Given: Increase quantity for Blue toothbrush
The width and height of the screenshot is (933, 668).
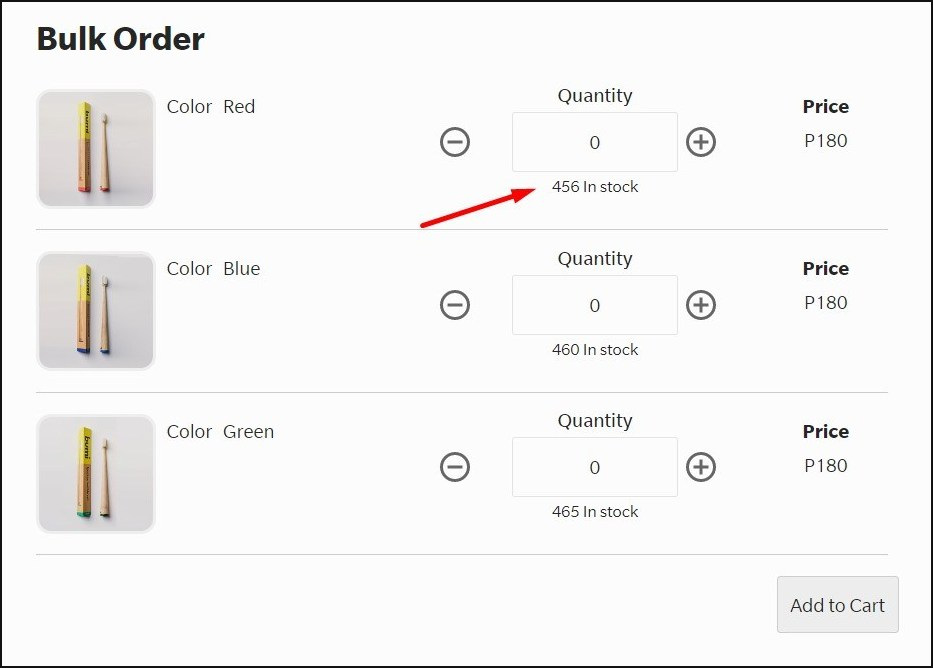Looking at the screenshot, I should click(x=701, y=305).
